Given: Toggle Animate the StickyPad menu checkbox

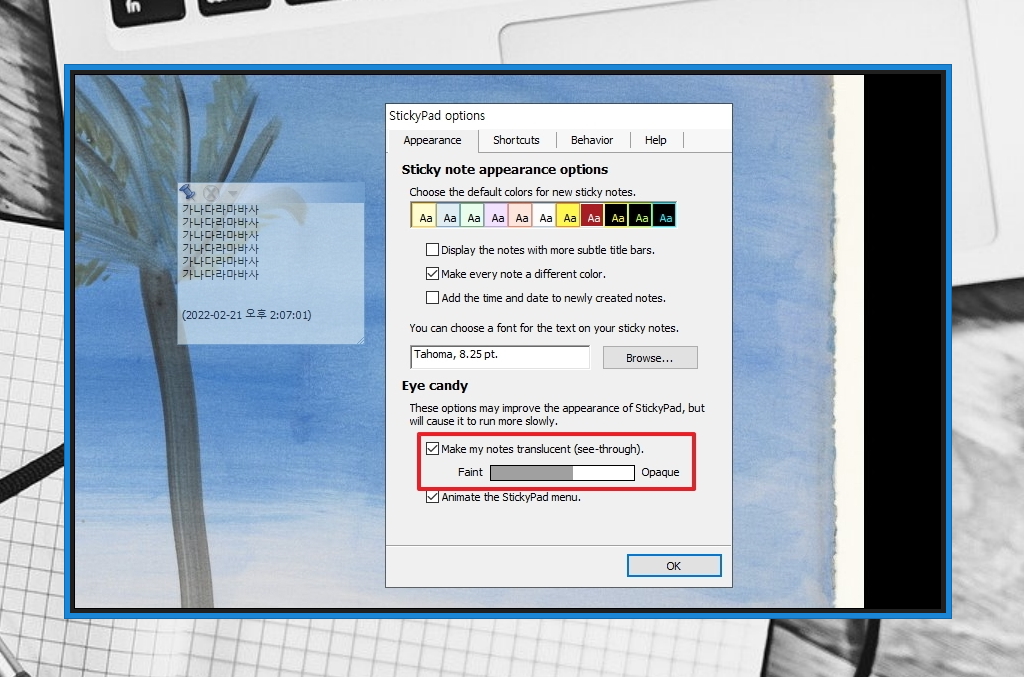Looking at the screenshot, I should pyautogui.click(x=432, y=497).
